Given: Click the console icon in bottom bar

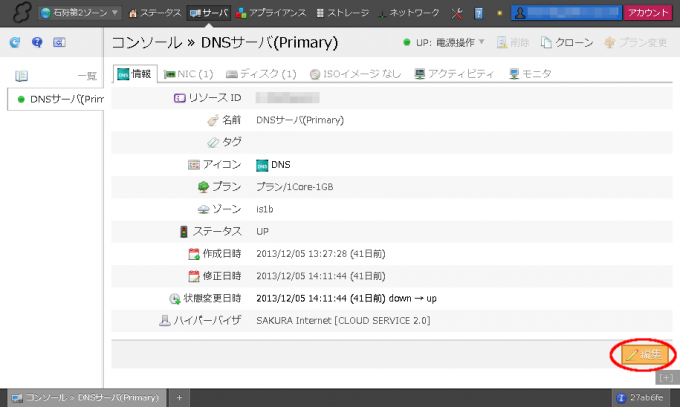Looking at the screenshot, I should click(16, 397).
